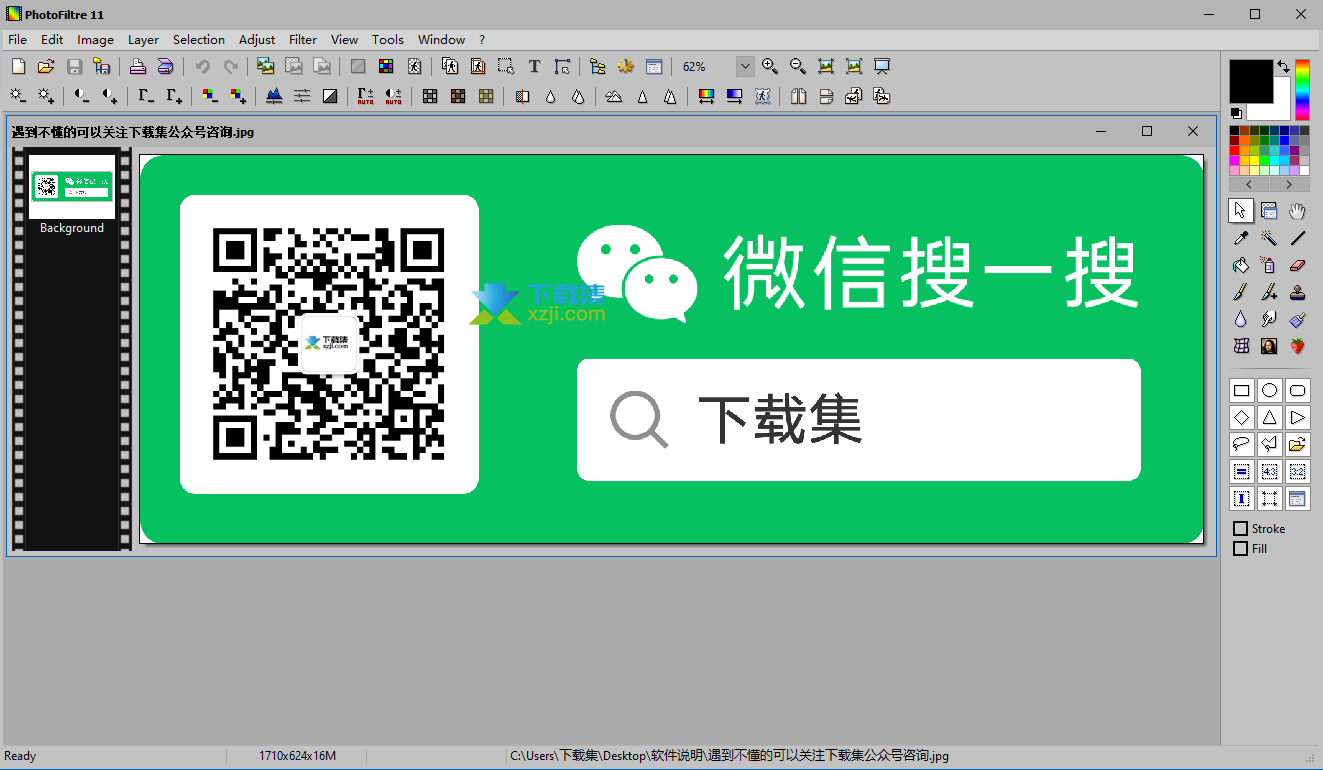Select the Paintbrush tool
This screenshot has height=770, width=1323.
[1241, 292]
